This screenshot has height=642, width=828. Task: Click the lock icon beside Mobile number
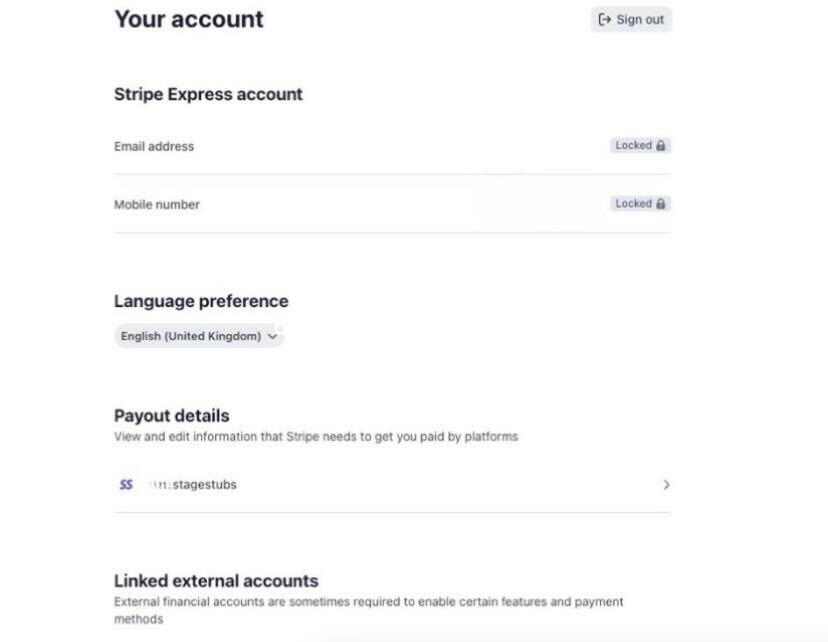coord(661,204)
